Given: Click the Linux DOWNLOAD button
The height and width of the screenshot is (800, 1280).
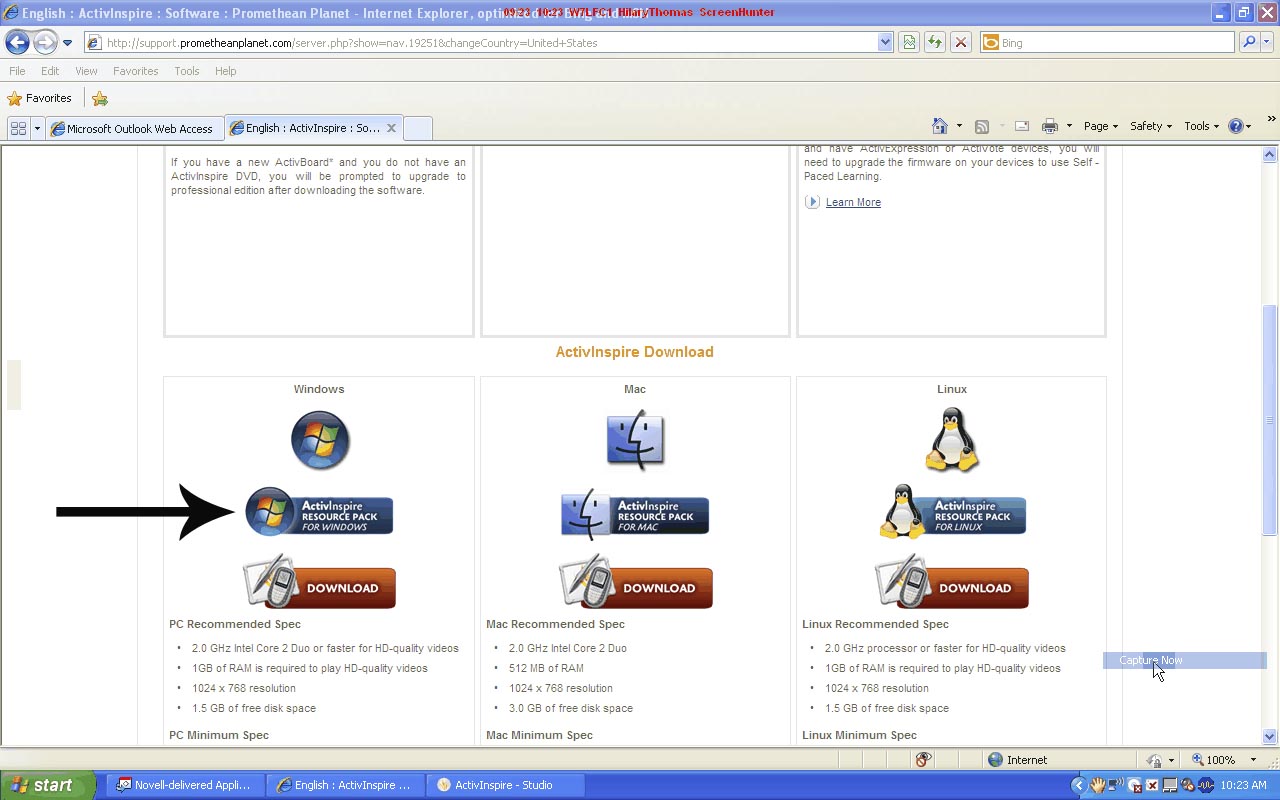Looking at the screenshot, I should (951, 582).
